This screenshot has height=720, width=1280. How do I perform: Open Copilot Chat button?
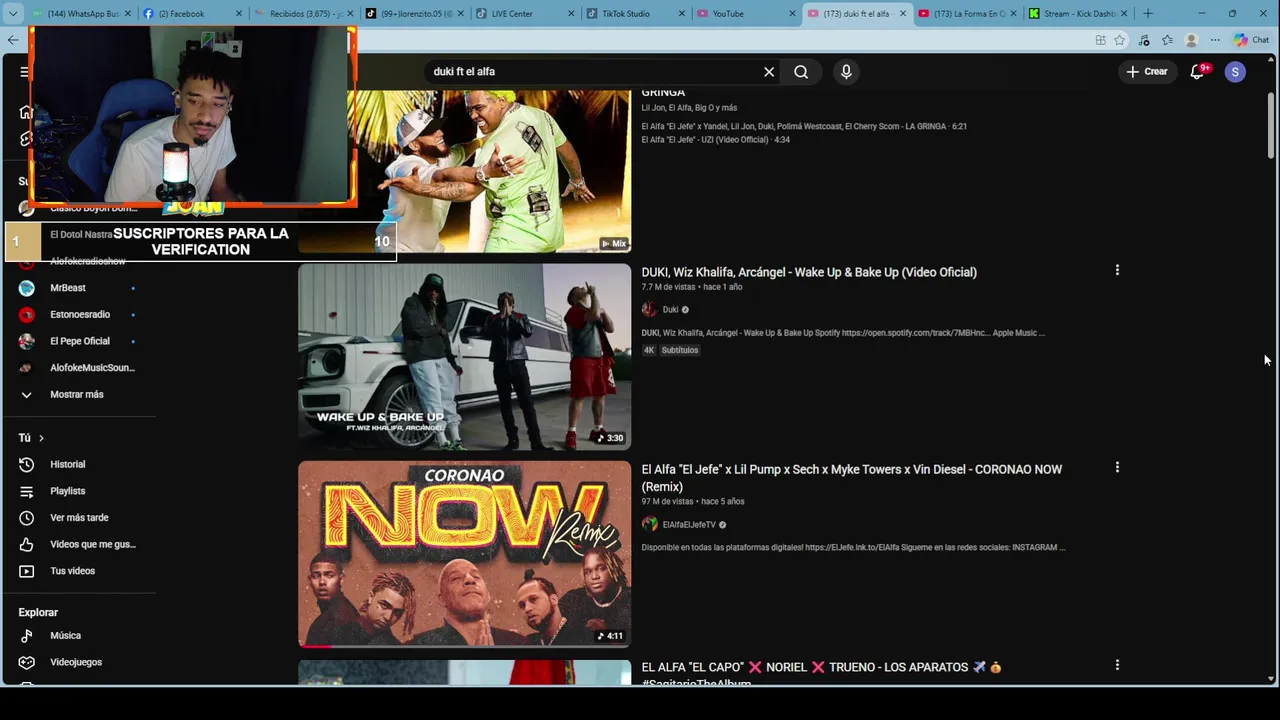pyautogui.click(x=1251, y=40)
